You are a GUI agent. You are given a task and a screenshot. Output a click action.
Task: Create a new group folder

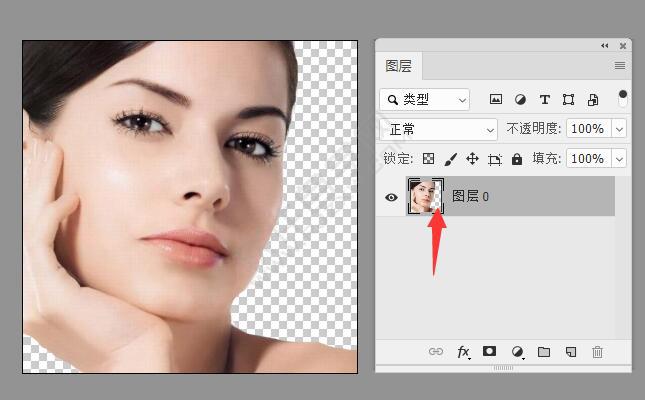[544, 352]
